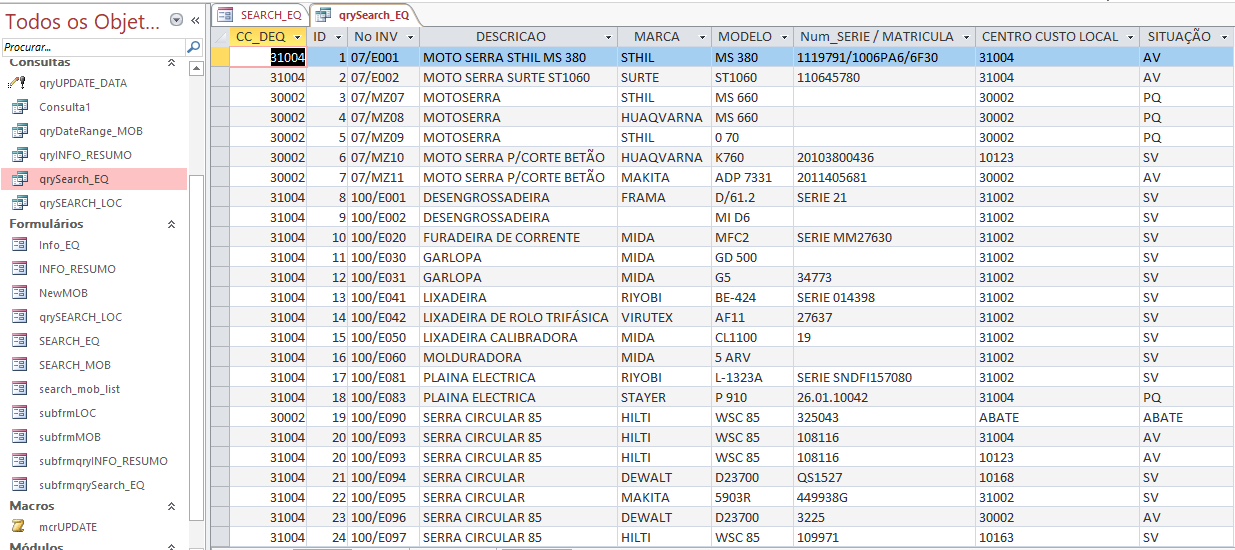Click the NewMOB form icon

[x=19, y=293]
